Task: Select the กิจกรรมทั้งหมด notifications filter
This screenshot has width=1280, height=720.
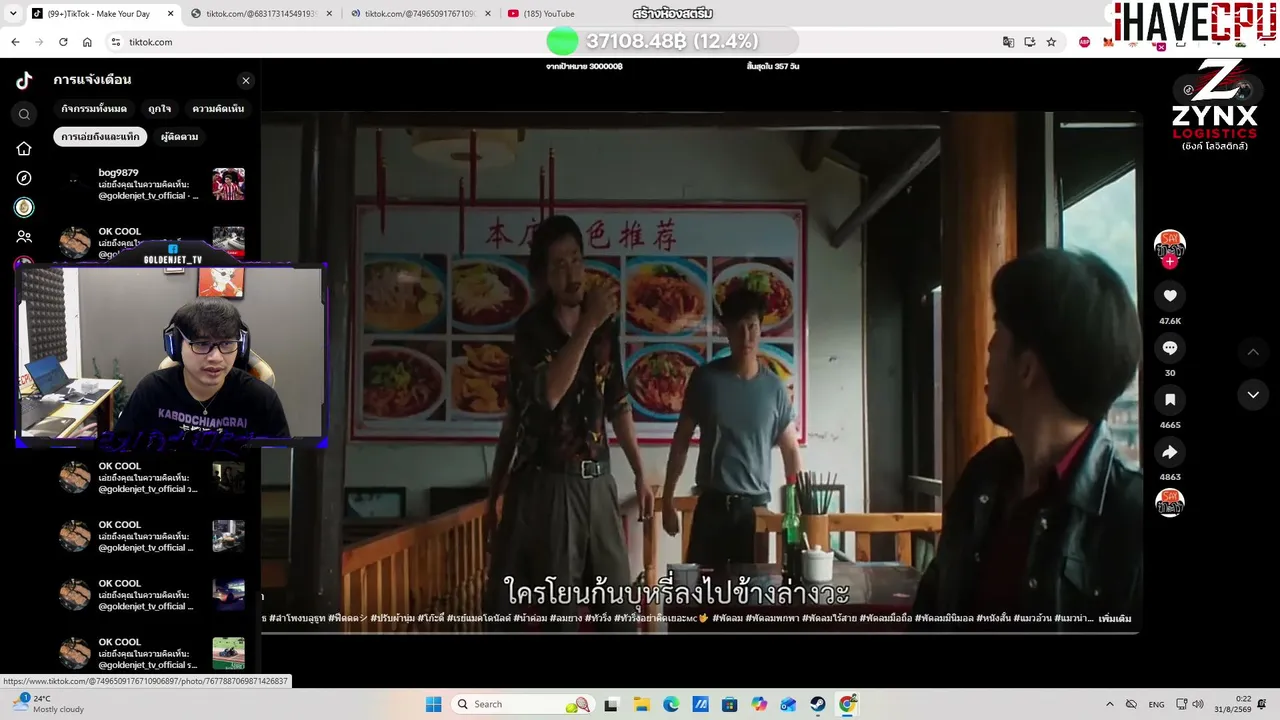Action: point(94,108)
